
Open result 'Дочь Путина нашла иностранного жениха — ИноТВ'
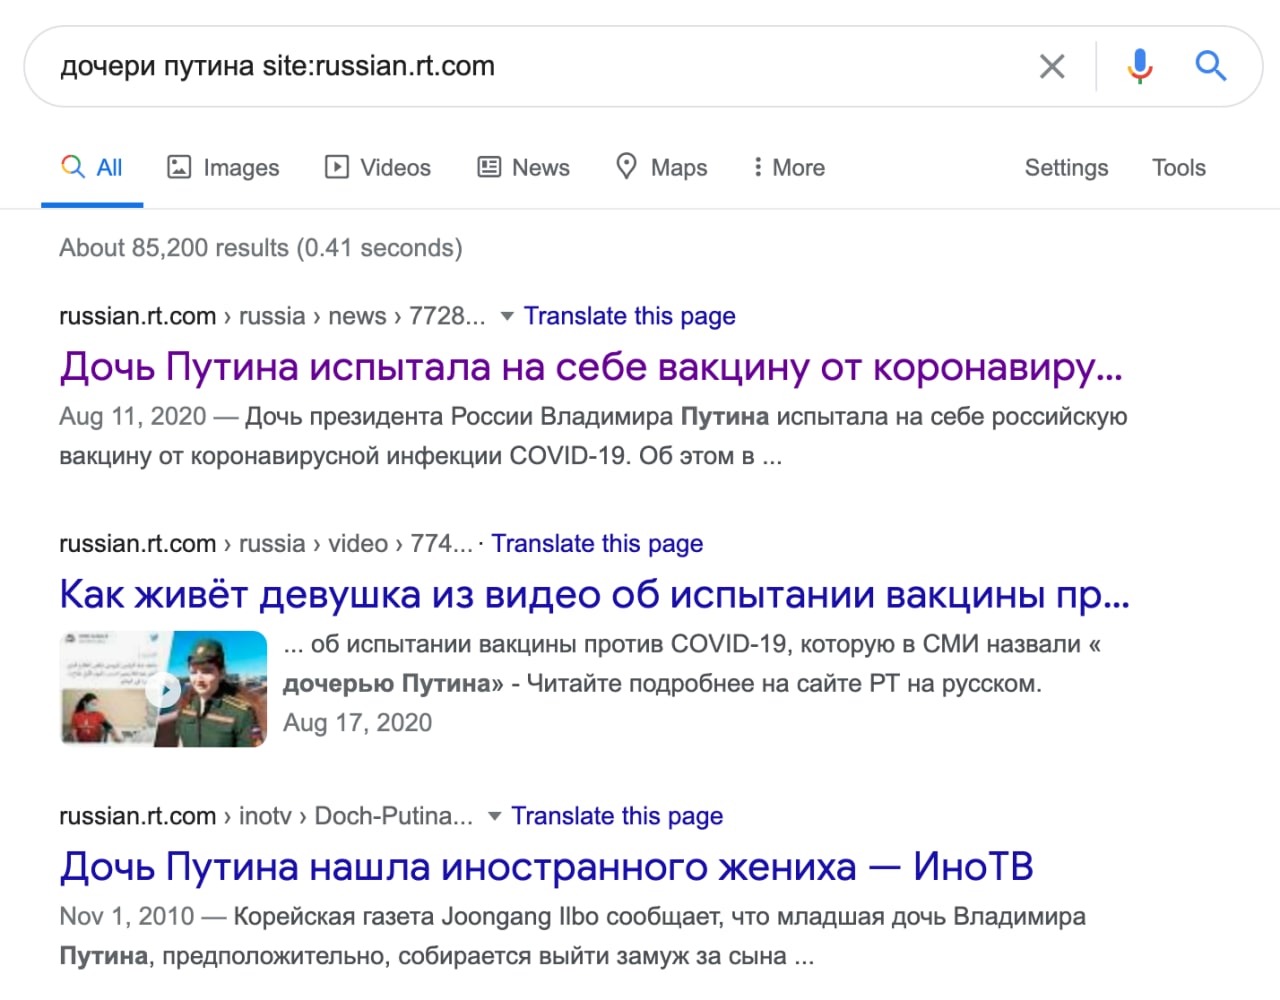(546, 867)
